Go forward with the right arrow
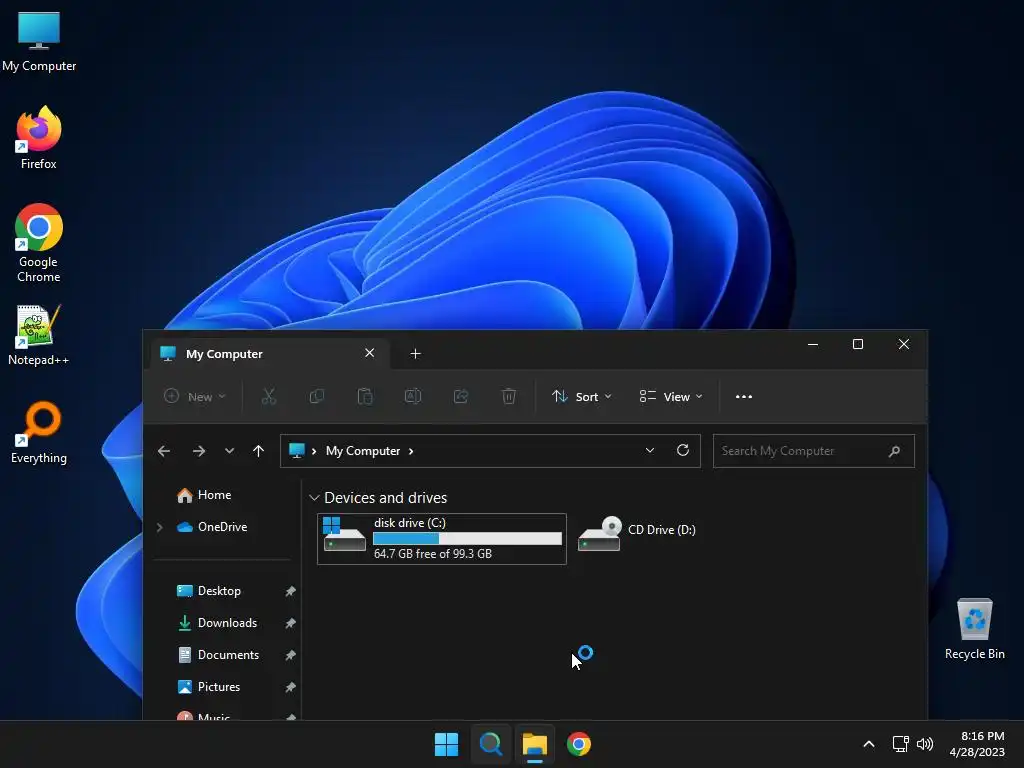 pos(199,451)
